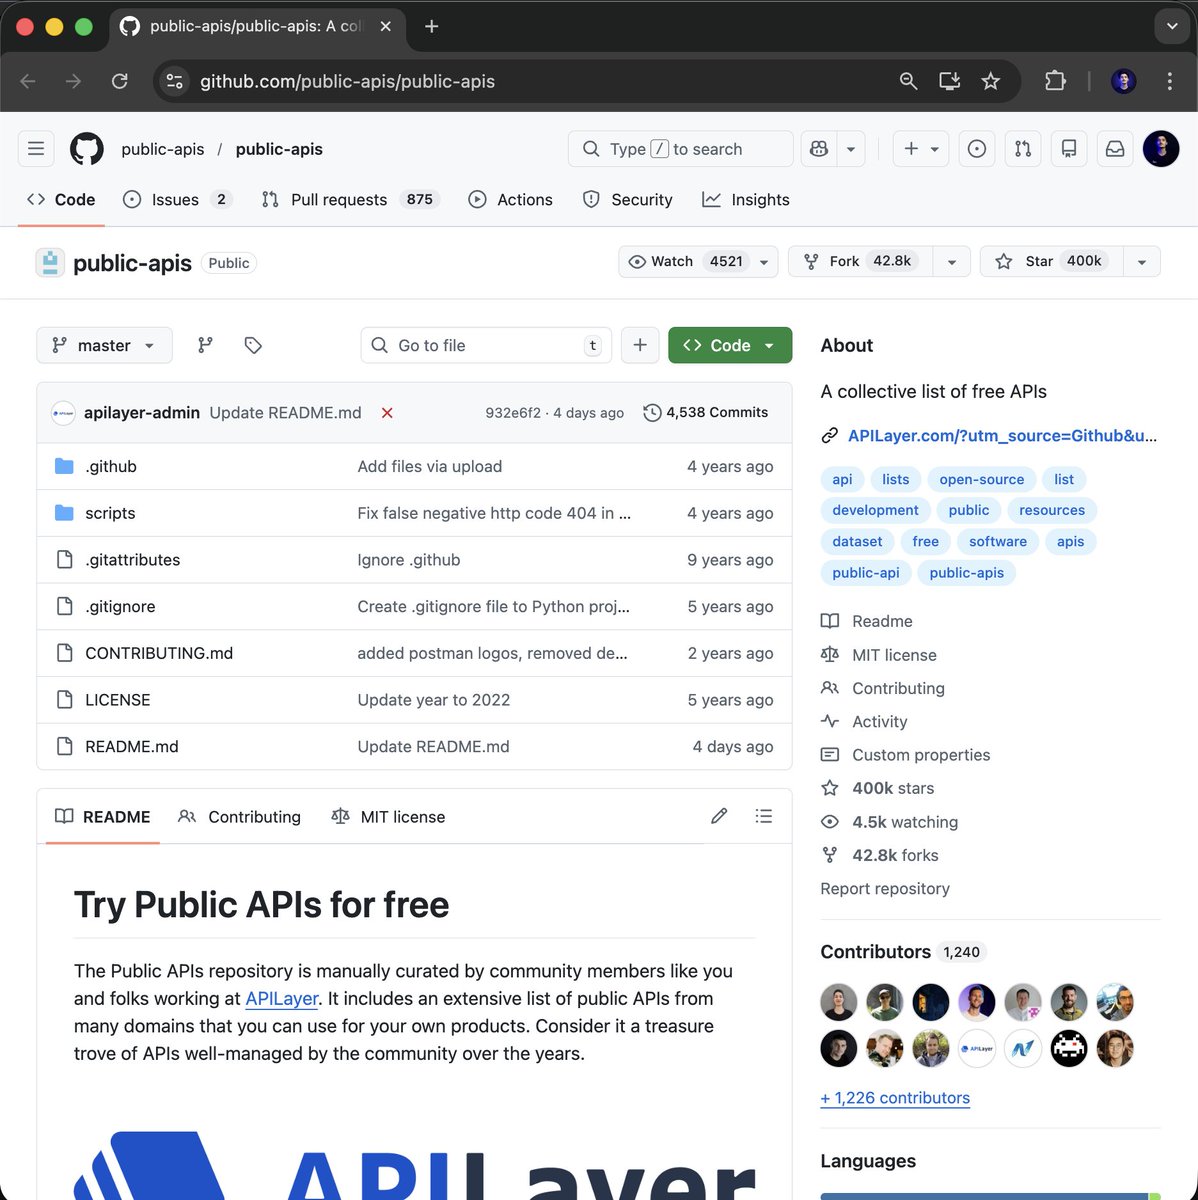Image resolution: width=1198 pixels, height=1200 pixels.
Task: Open the green Code dropdown
Action: (730, 345)
